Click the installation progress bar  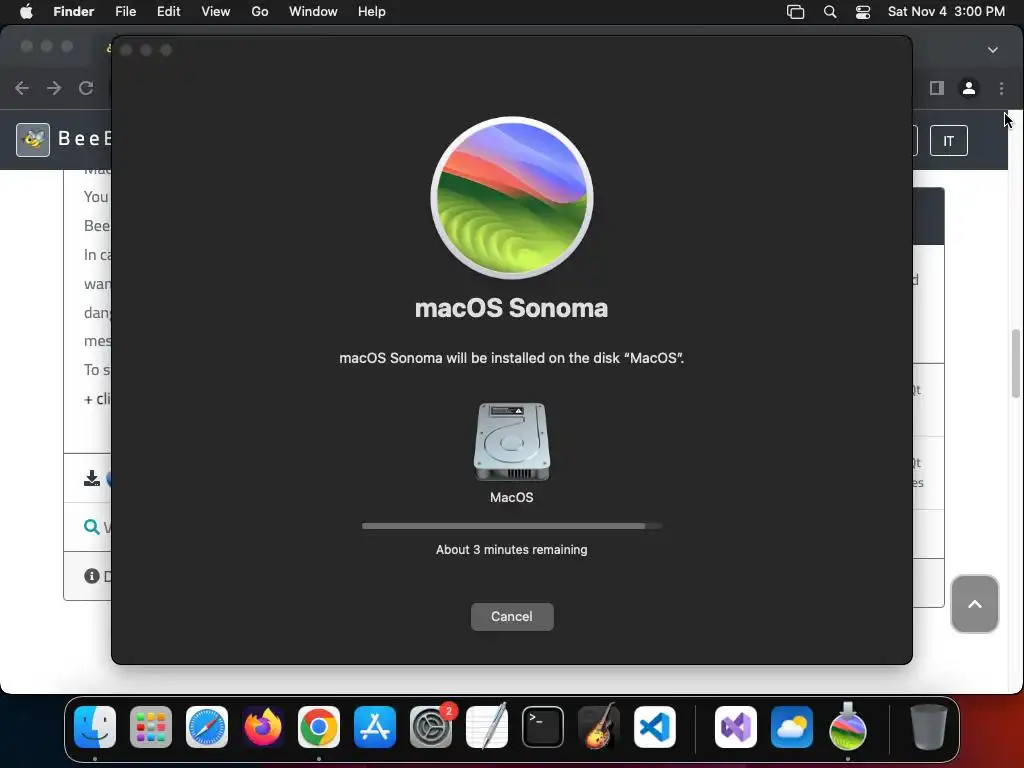(x=512, y=526)
